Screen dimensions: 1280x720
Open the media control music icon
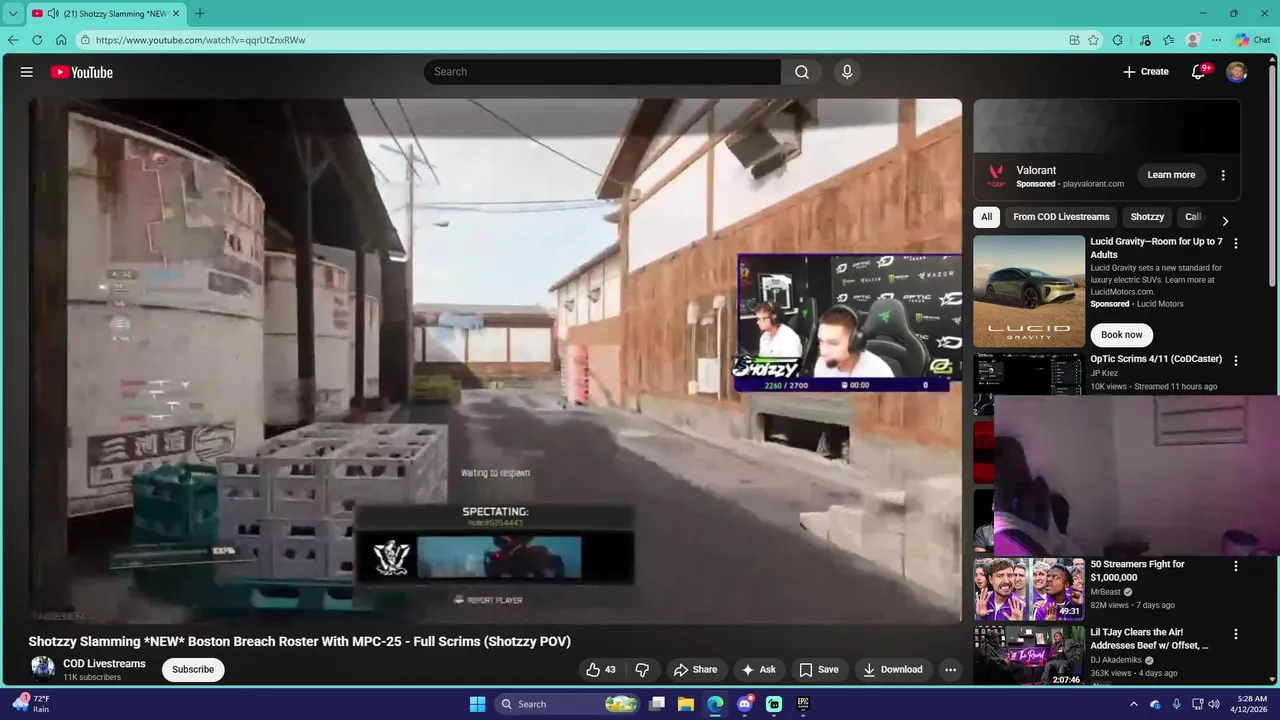[x=1145, y=40]
